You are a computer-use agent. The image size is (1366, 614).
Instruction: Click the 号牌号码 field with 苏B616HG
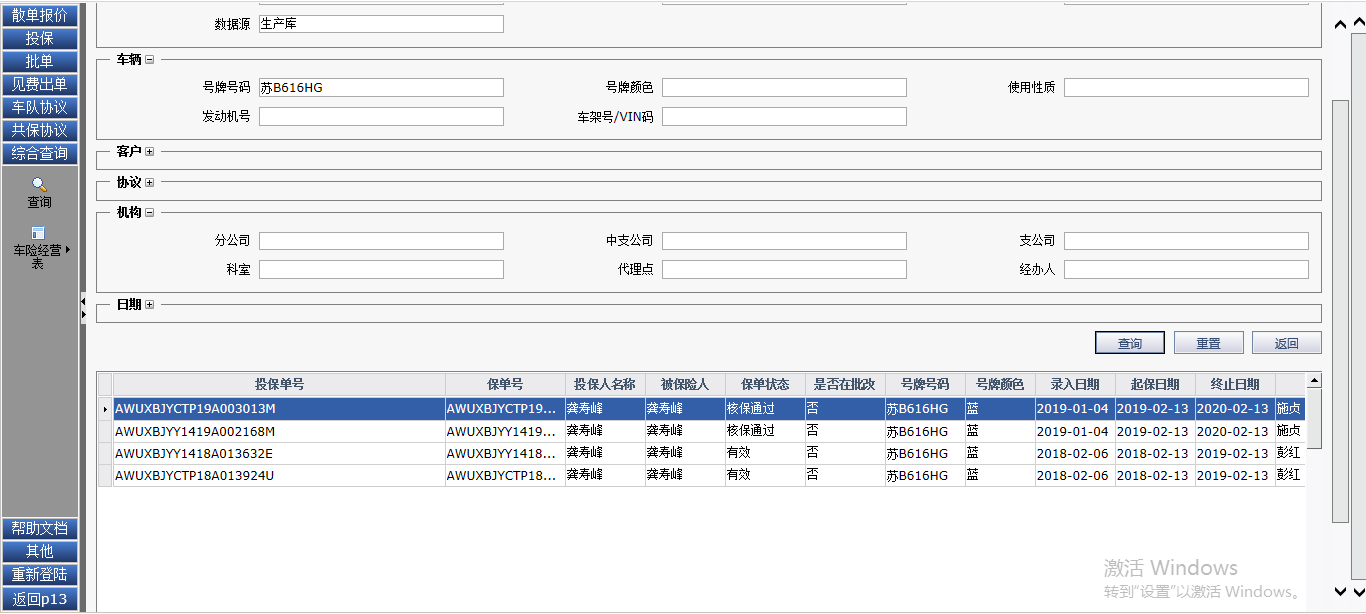(381, 88)
